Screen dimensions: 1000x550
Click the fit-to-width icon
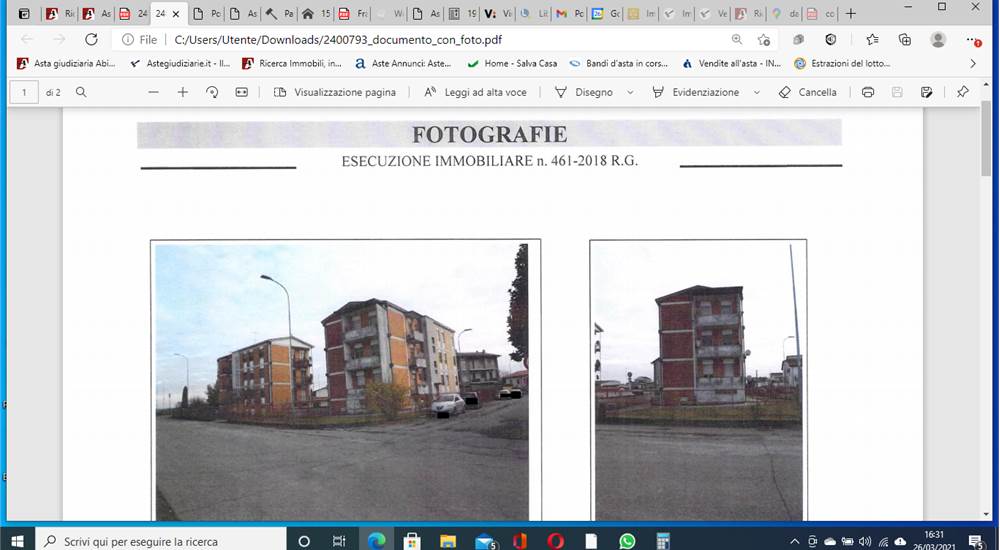[x=241, y=93]
